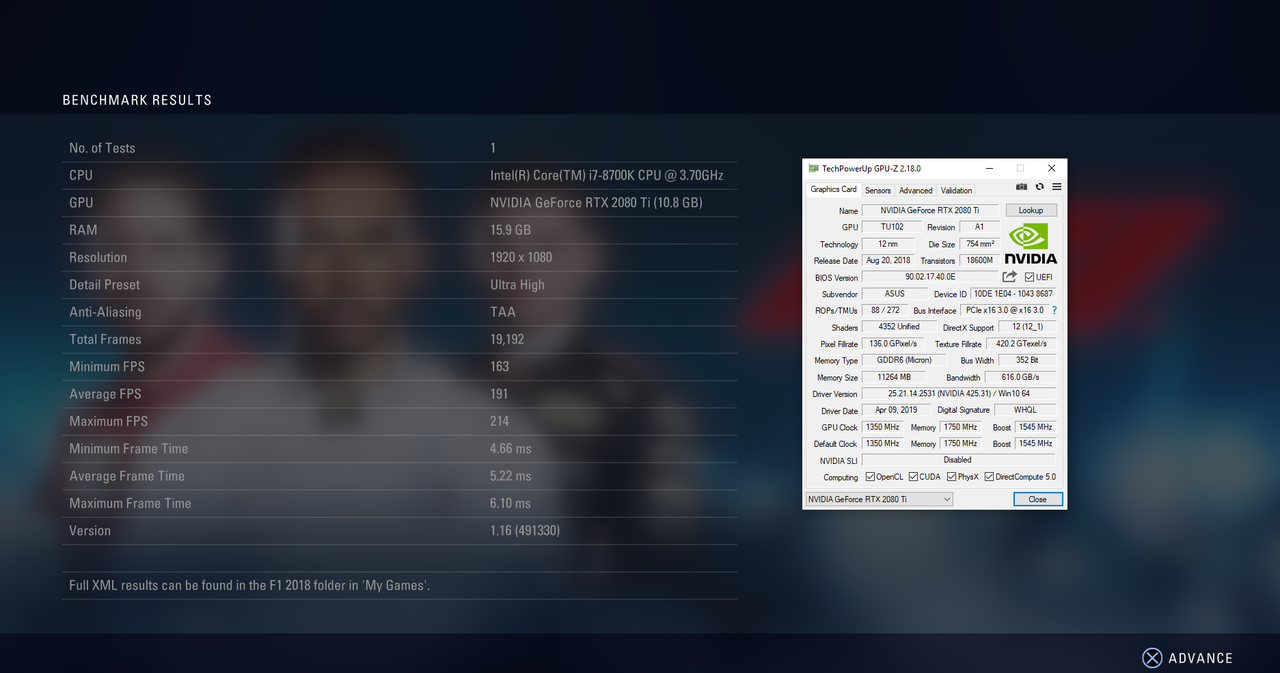Image resolution: width=1280 pixels, height=673 pixels.
Task: Click the Bus Interface question mark
Action: [1054, 311]
